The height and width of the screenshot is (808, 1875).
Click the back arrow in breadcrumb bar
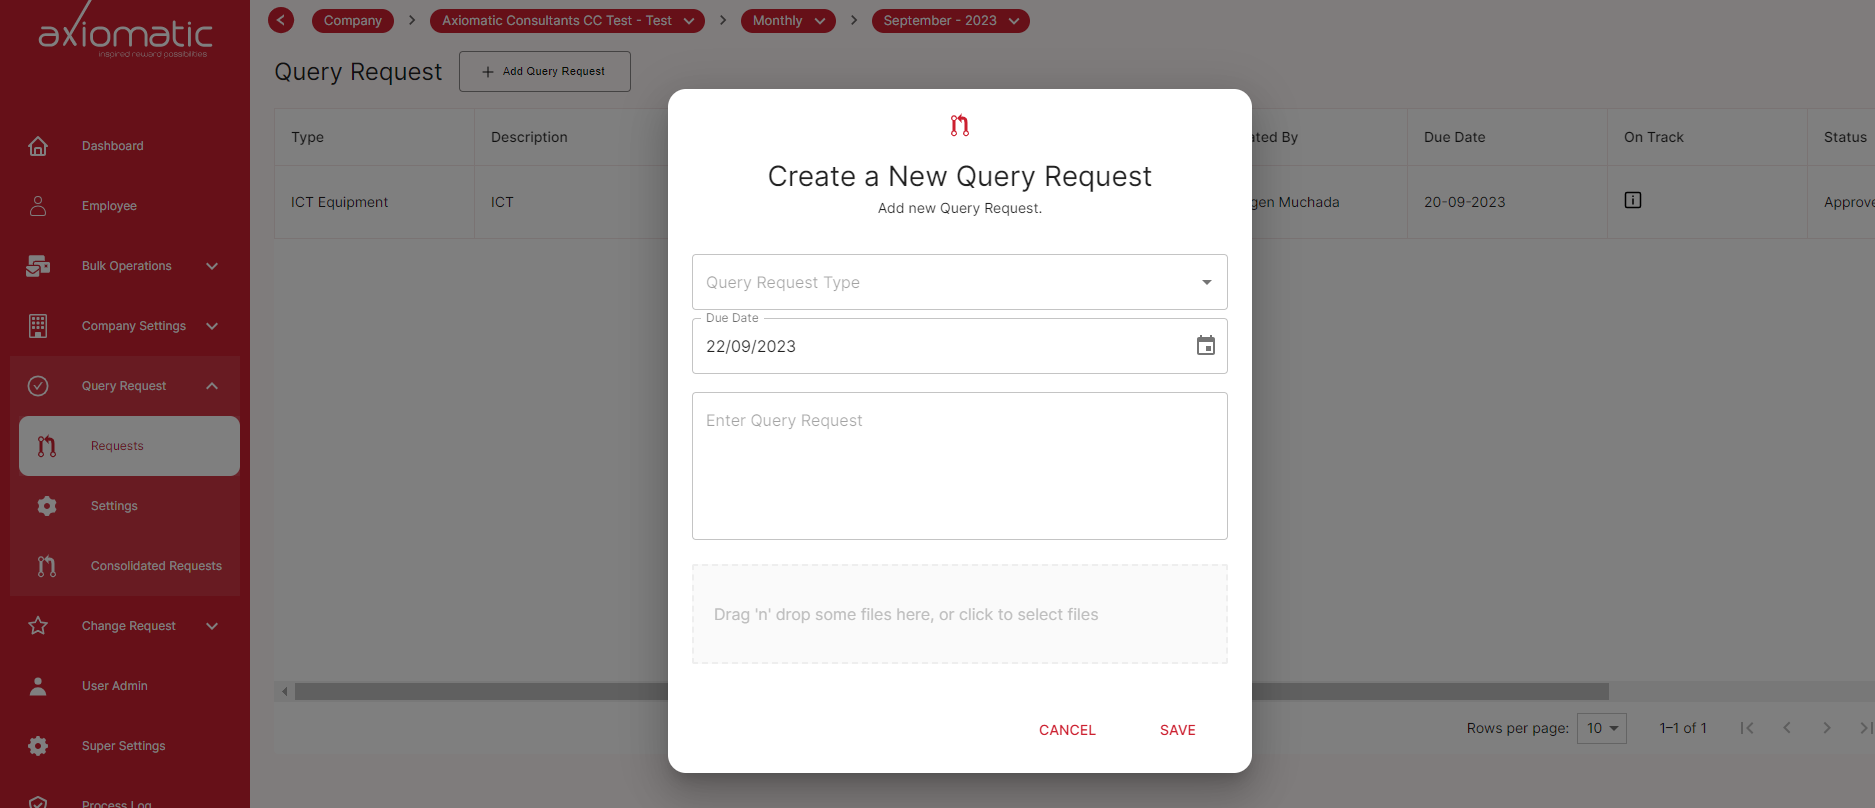tap(281, 20)
